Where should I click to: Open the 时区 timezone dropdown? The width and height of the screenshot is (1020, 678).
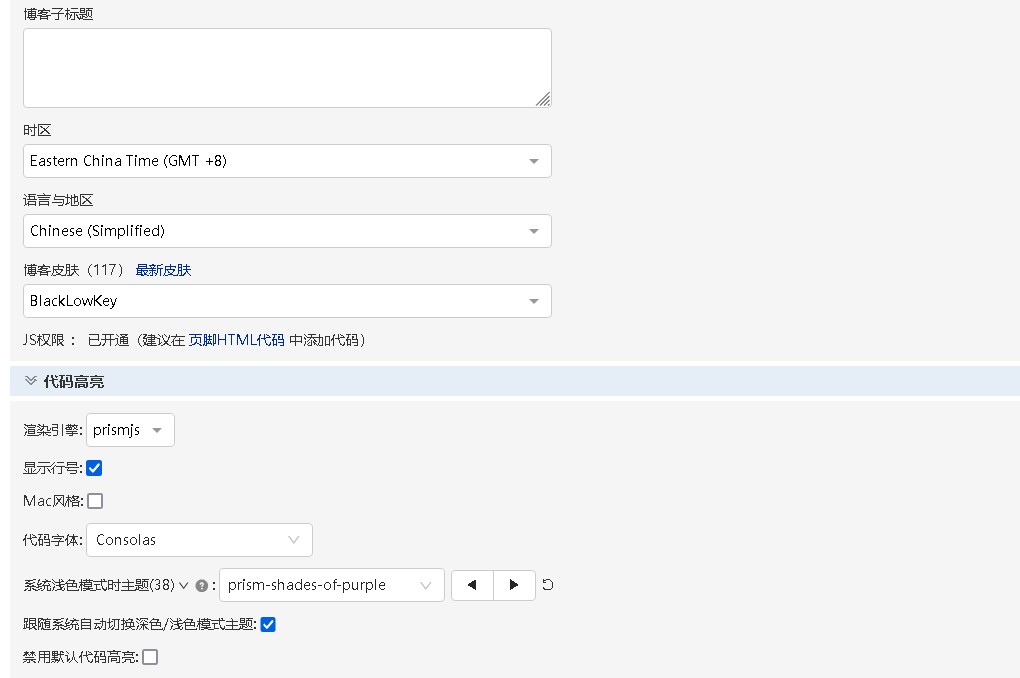coord(287,161)
